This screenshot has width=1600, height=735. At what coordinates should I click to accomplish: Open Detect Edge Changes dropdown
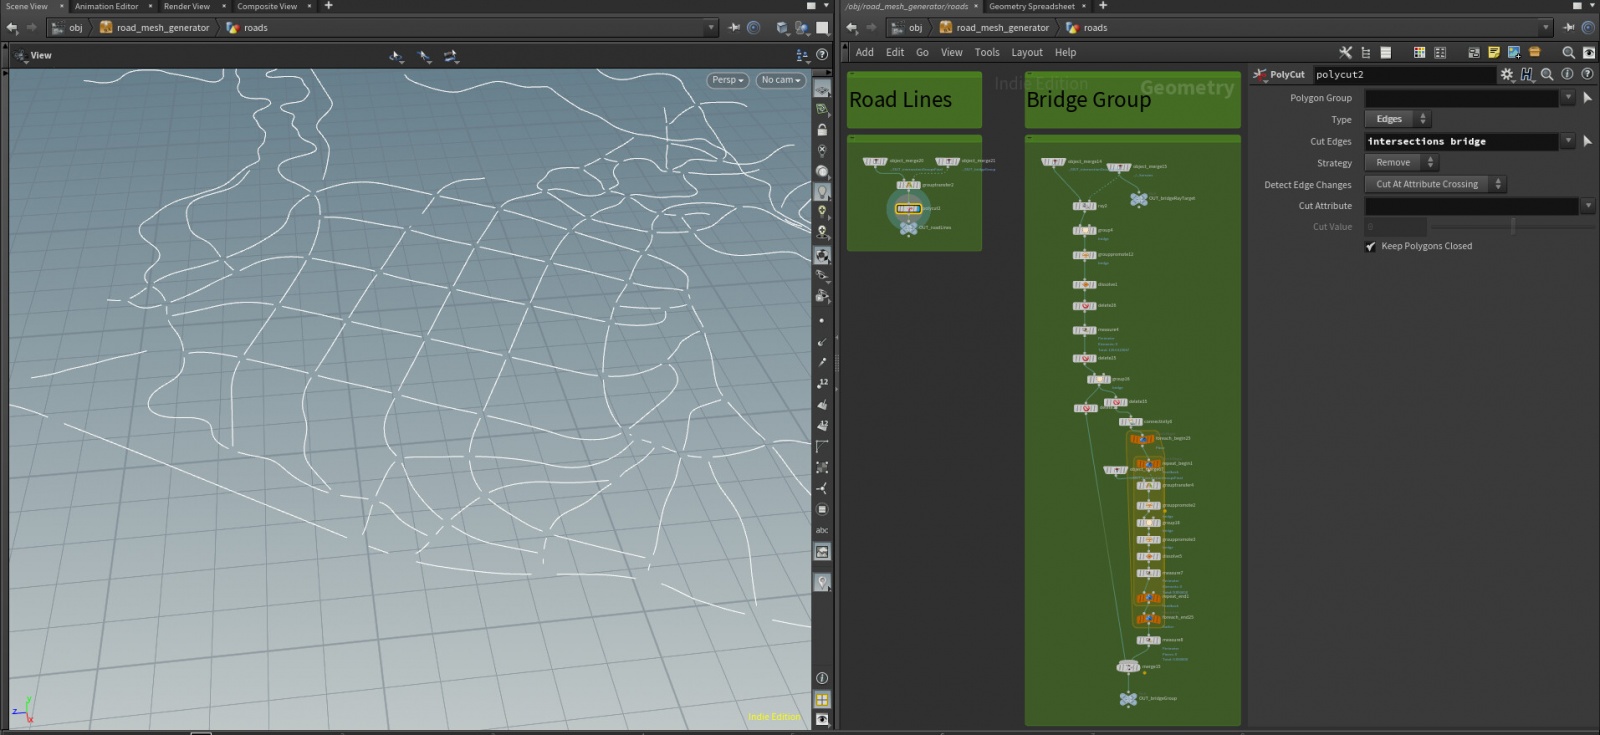pyautogui.click(x=1434, y=184)
